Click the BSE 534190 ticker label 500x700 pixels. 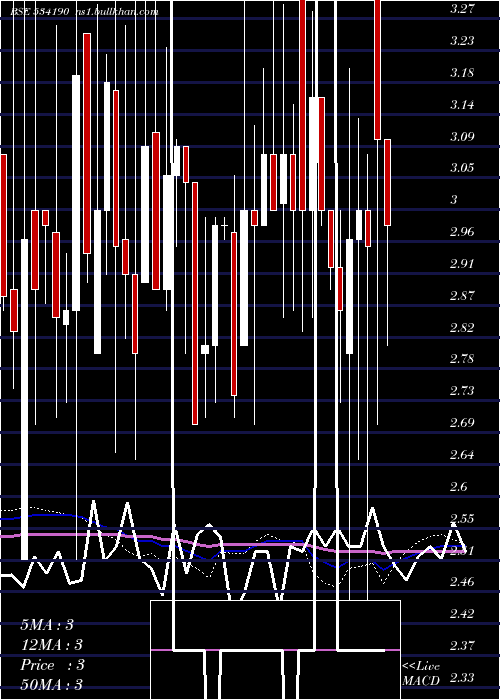40,12
